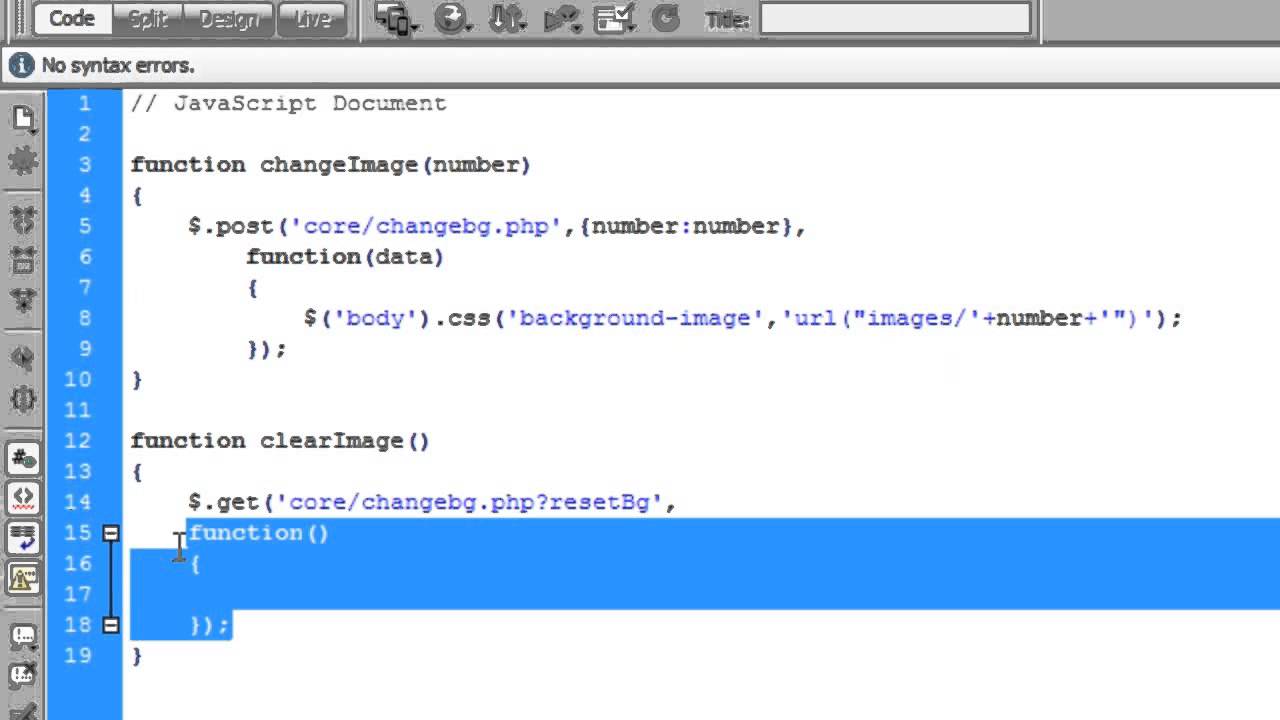
Task: Switch to Split view
Action: pos(147,19)
